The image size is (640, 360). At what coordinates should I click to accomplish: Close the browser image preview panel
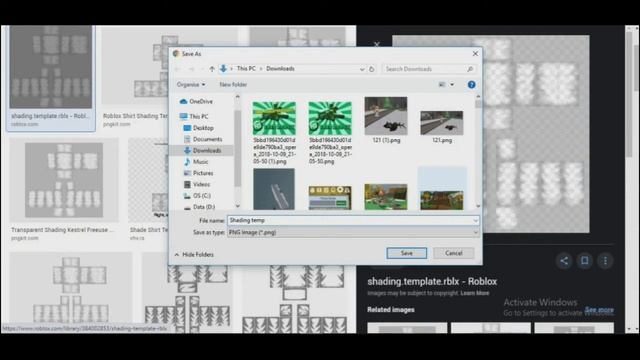(377, 43)
